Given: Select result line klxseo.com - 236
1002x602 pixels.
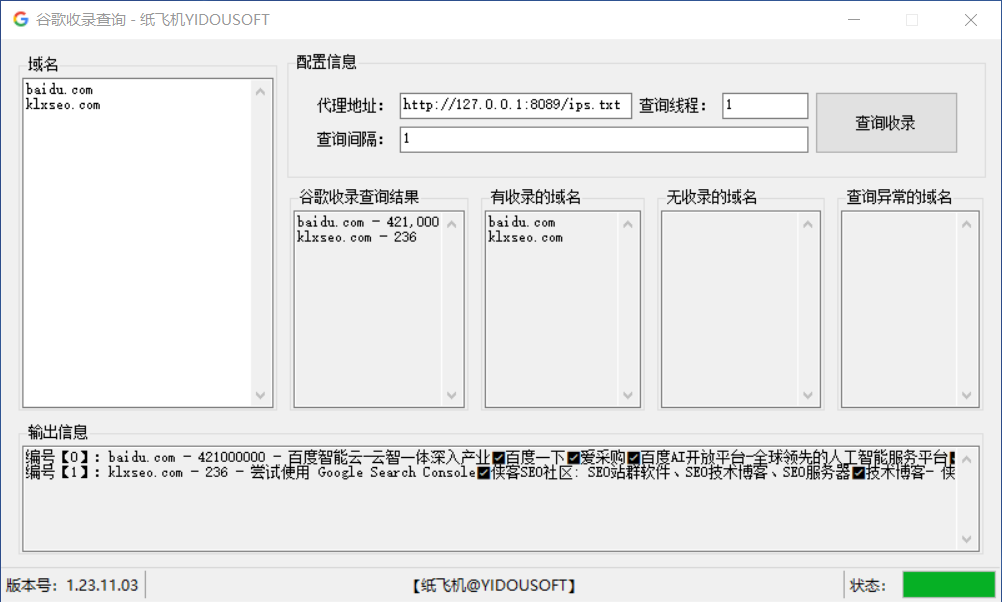Looking at the screenshot, I should point(357,237).
